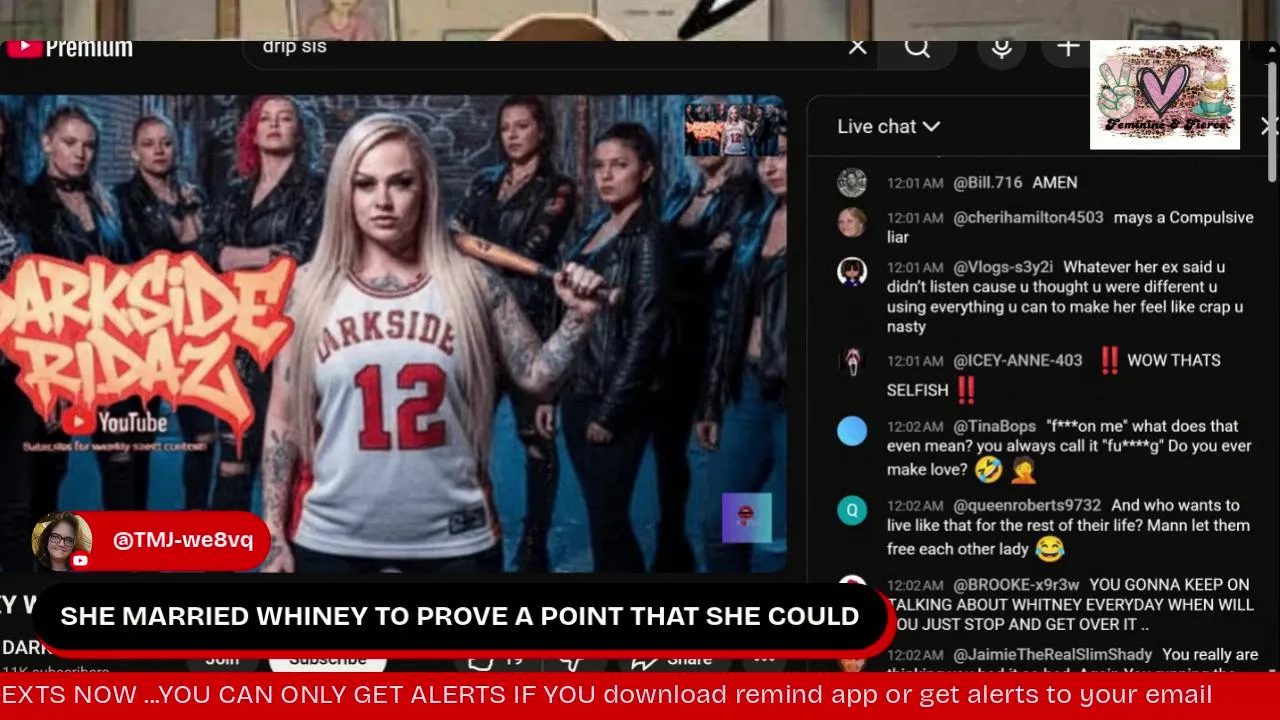Click the purple lips watermark in video
This screenshot has height=720, width=1280.
(747, 517)
